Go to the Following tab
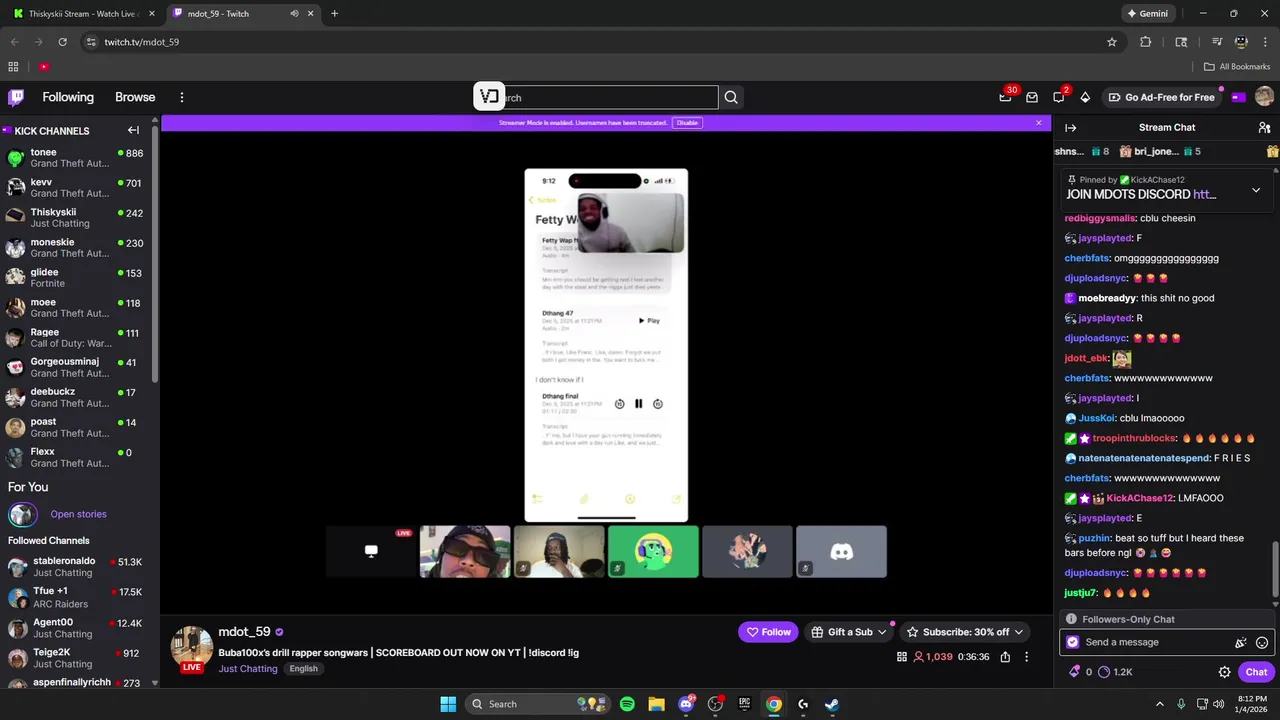Image resolution: width=1280 pixels, height=720 pixels. pyautogui.click(x=68, y=97)
